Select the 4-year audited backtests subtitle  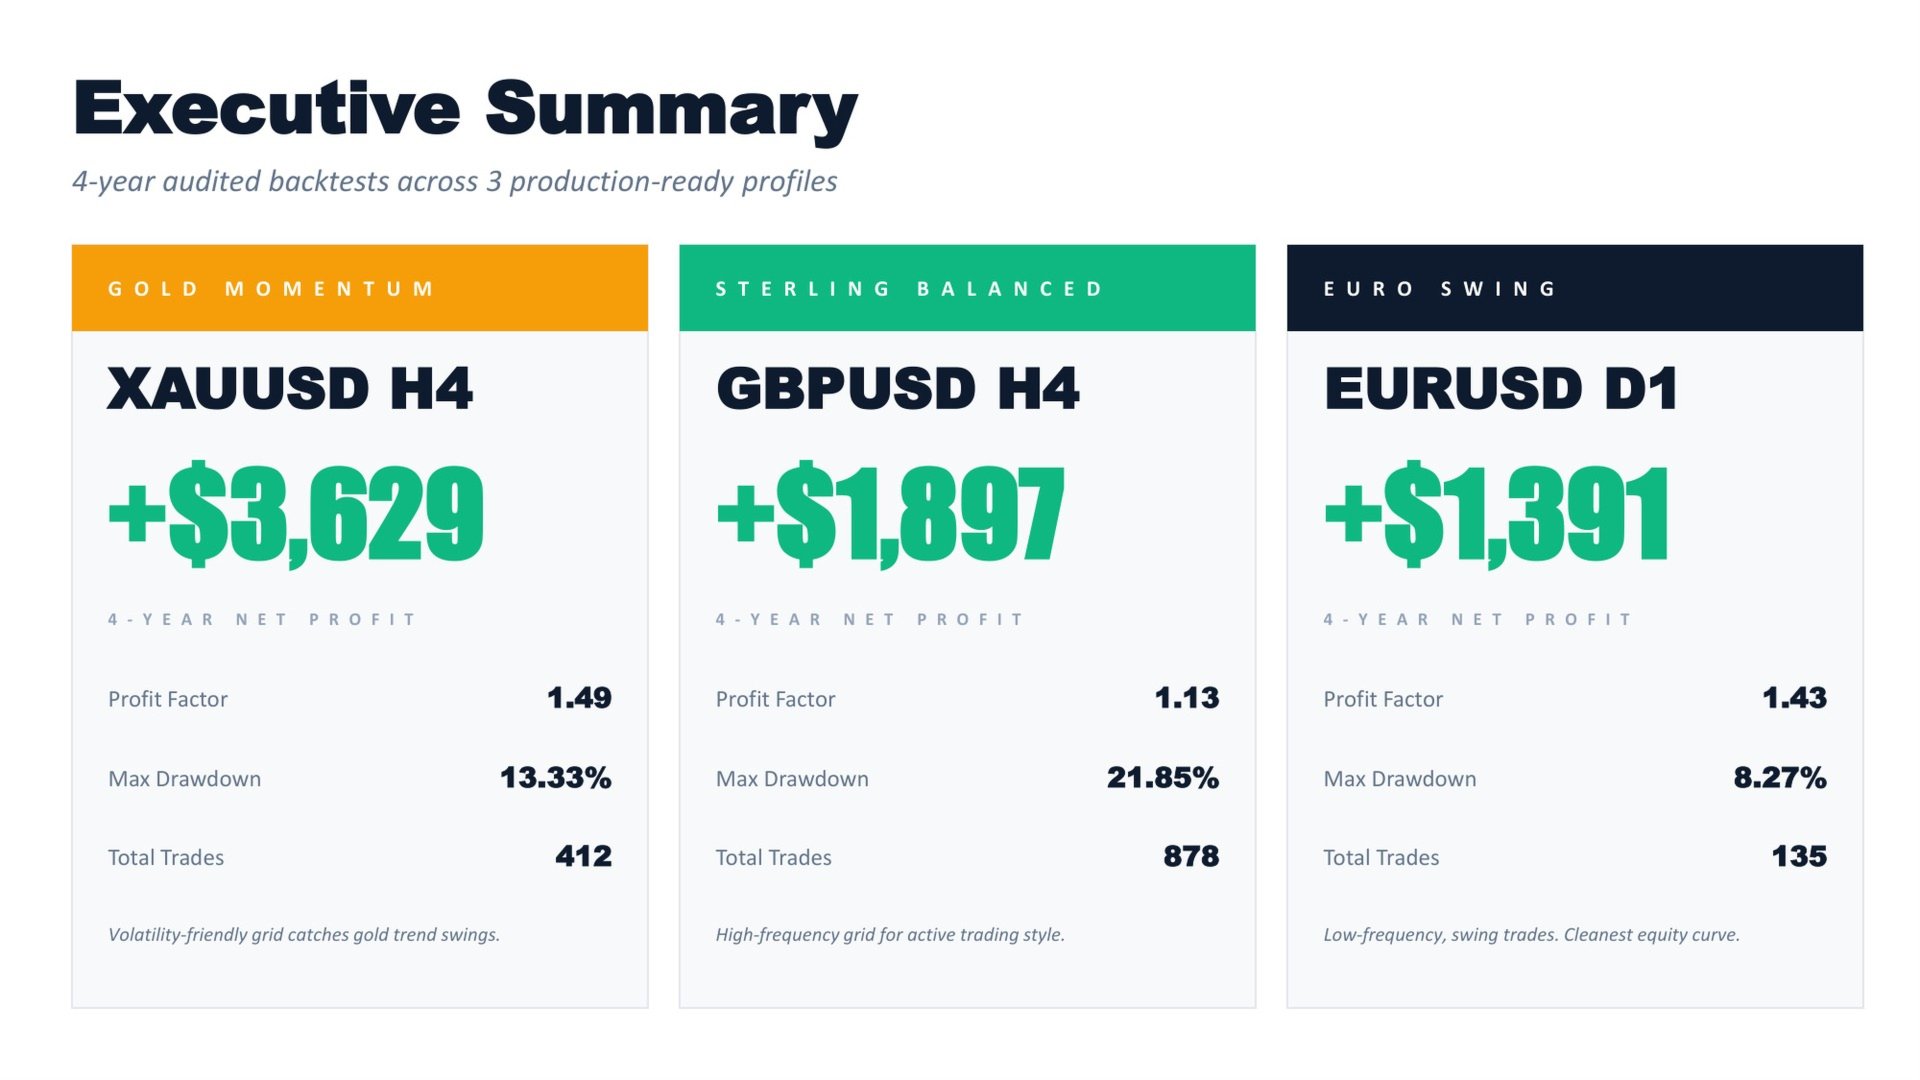pos(455,181)
